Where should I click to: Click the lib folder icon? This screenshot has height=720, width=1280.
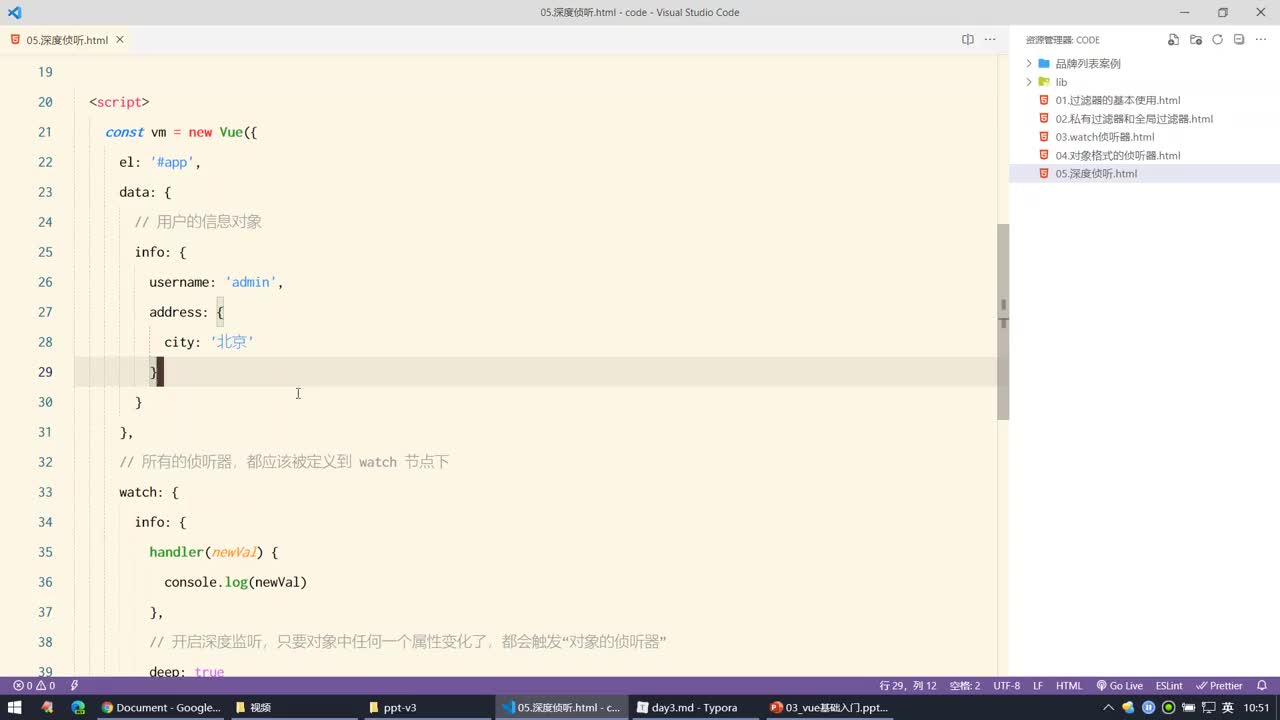tap(1044, 82)
